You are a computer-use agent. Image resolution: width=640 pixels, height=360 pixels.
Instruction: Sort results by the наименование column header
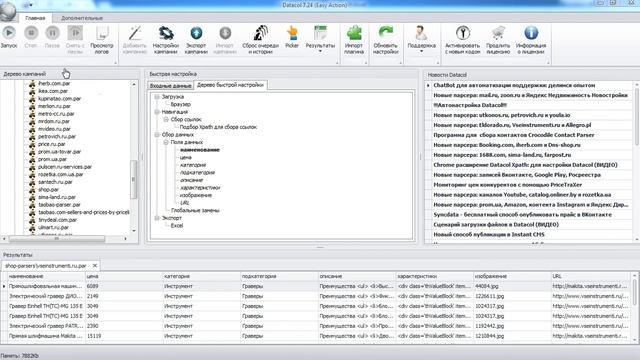(46, 276)
